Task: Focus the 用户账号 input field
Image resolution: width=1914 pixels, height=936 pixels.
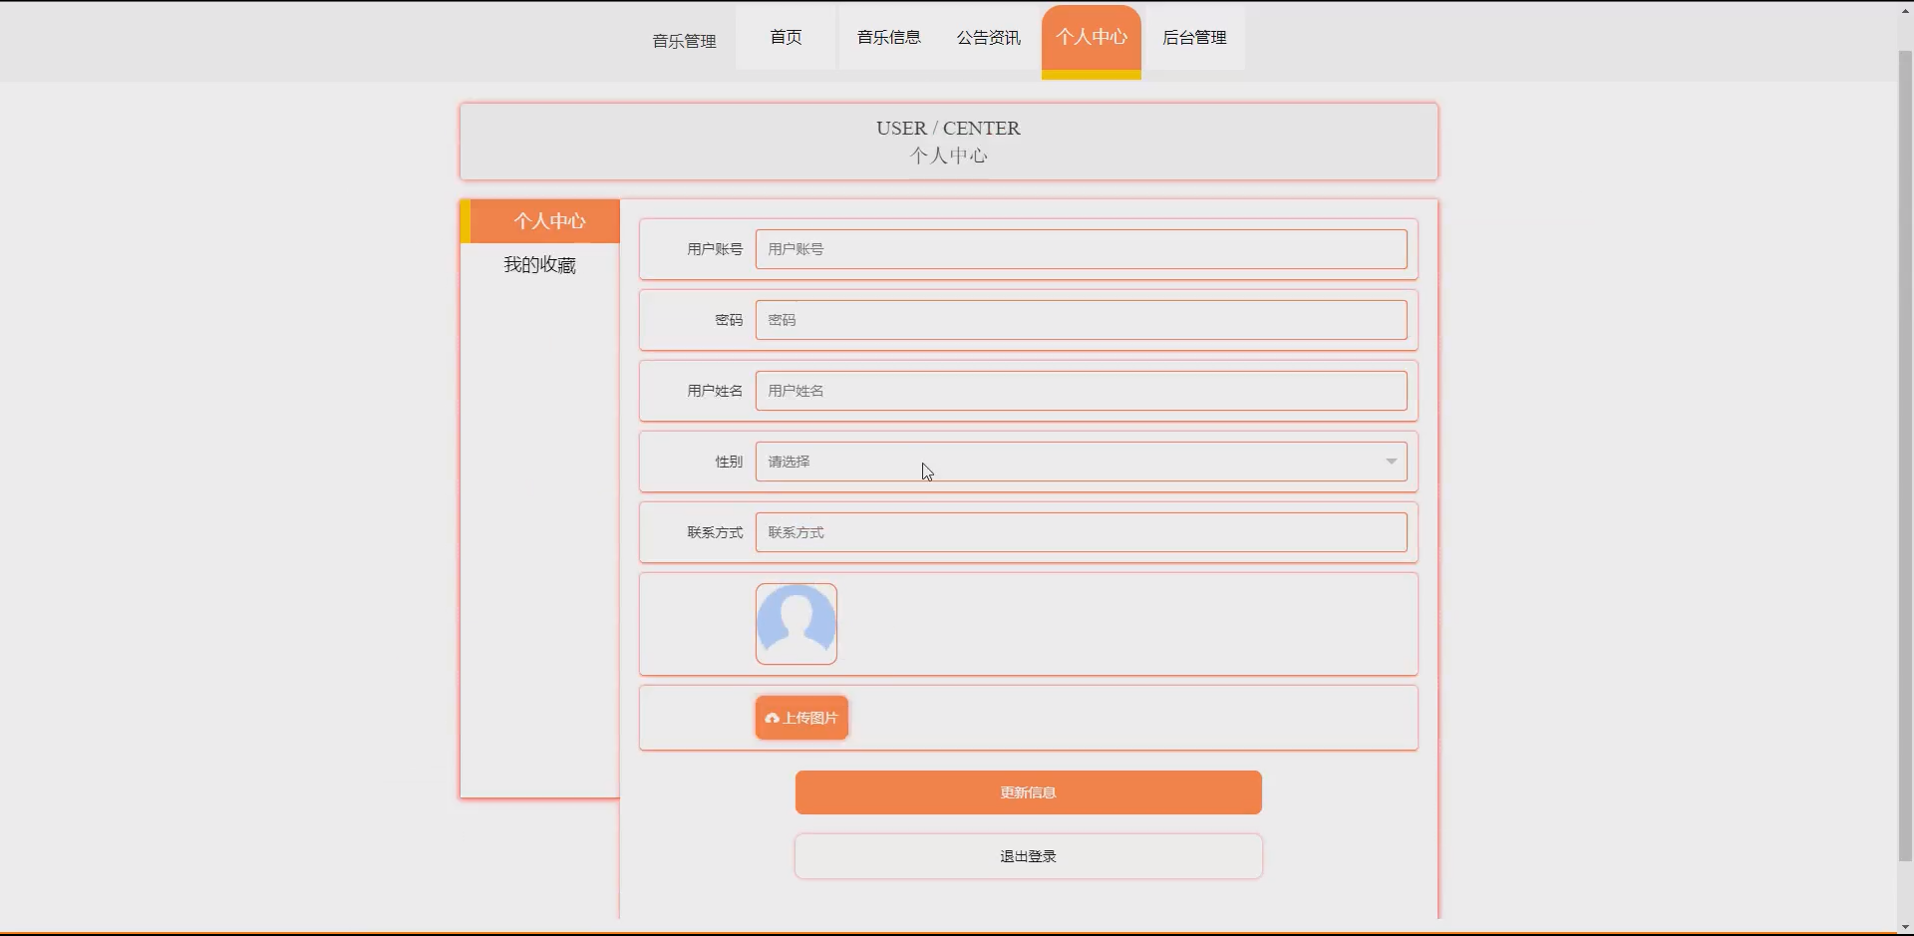Action: click(x=1081, y=249)
